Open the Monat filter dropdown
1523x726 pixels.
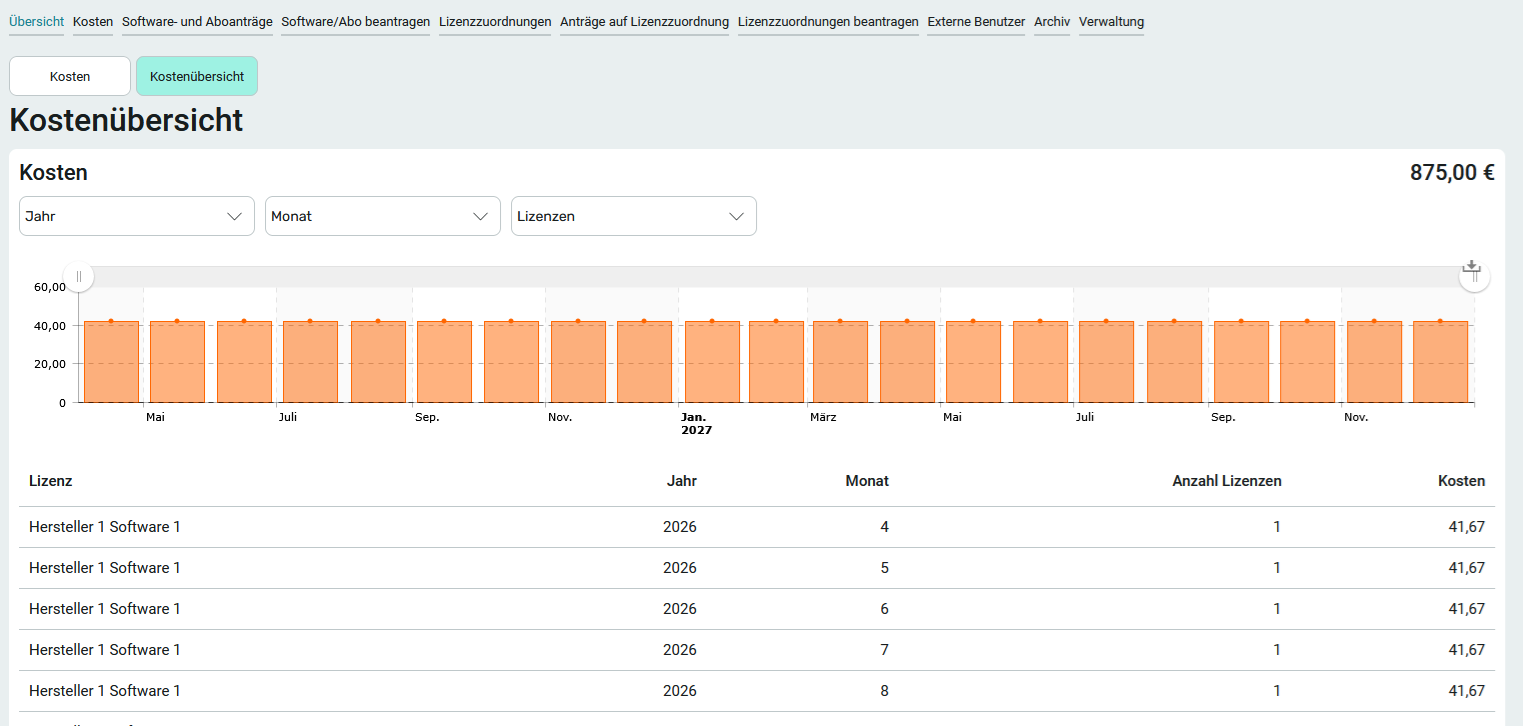[x=382, y=216]
